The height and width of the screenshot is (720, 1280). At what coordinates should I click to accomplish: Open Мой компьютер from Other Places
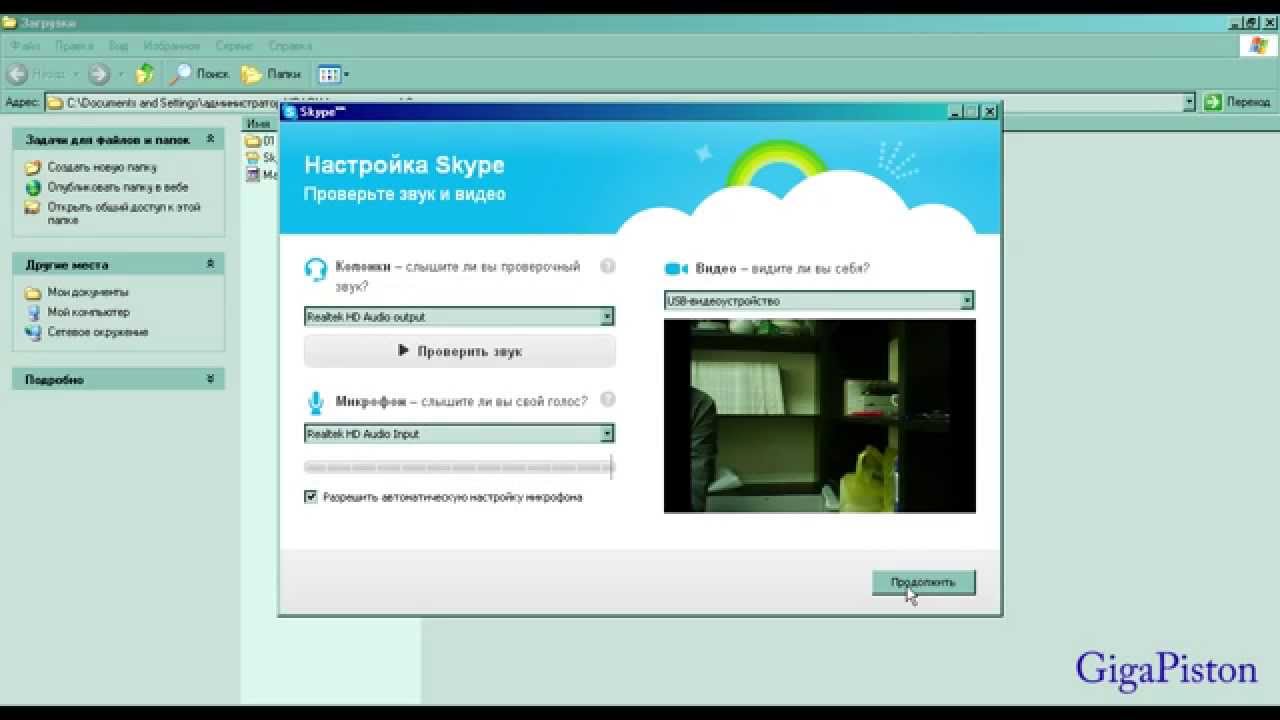tap(89, 312)
